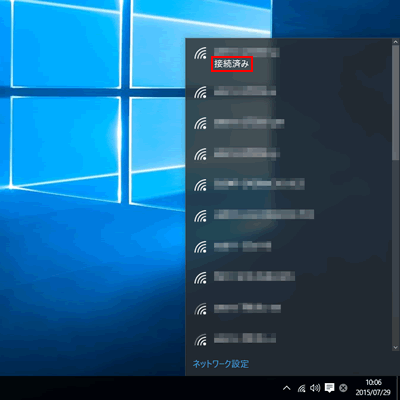Click the 接続済み status text

[x=232, y=64]
